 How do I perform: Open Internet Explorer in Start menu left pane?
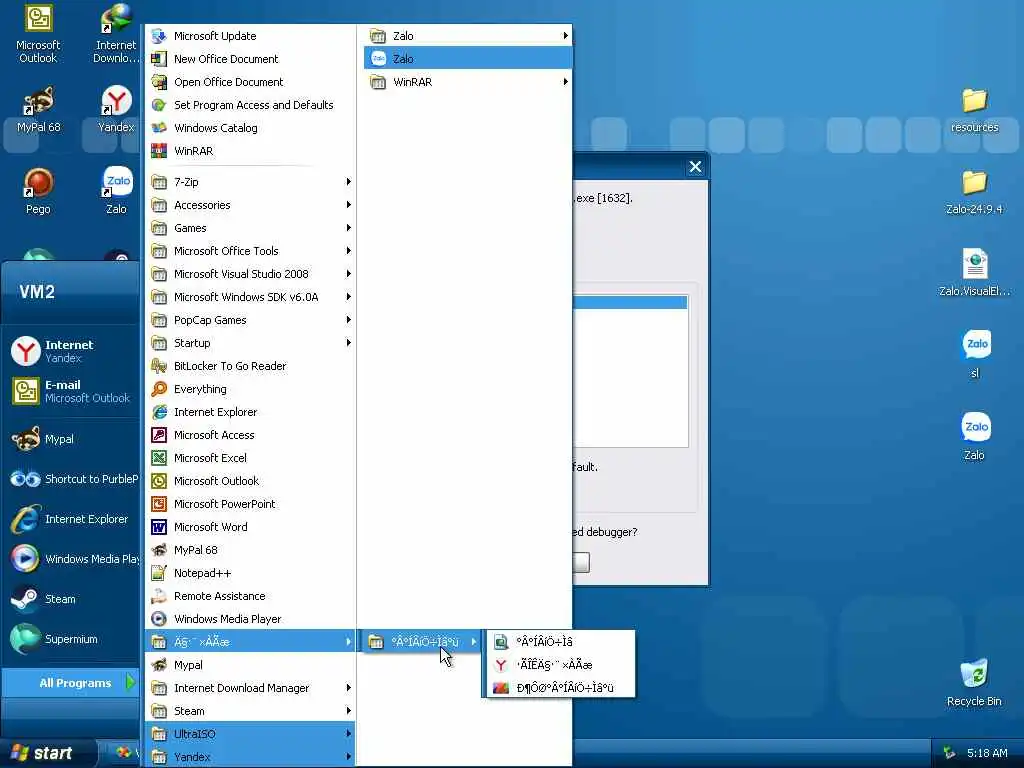coord(71,519)
